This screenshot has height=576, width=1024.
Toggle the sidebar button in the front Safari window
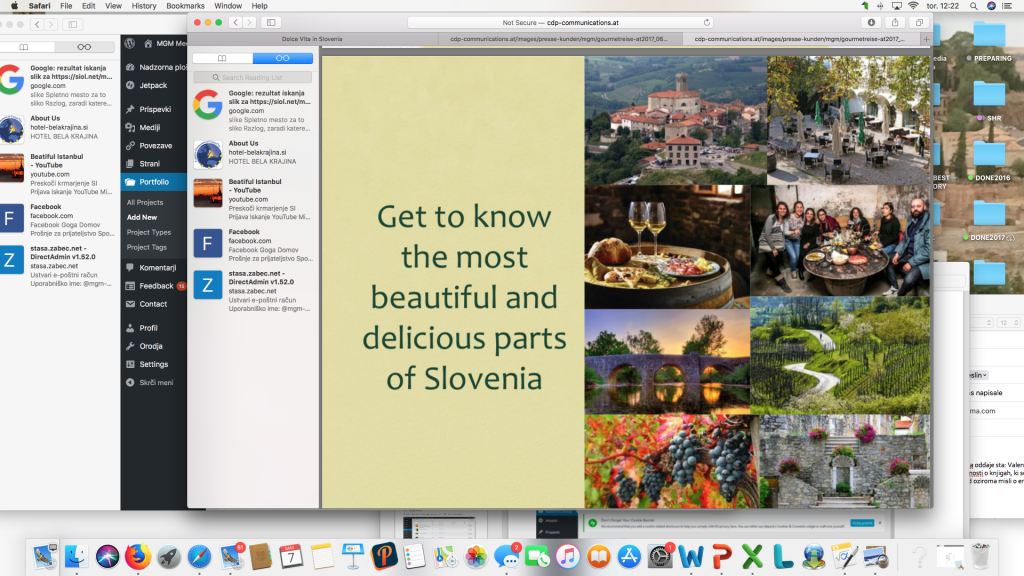point(271,22)
